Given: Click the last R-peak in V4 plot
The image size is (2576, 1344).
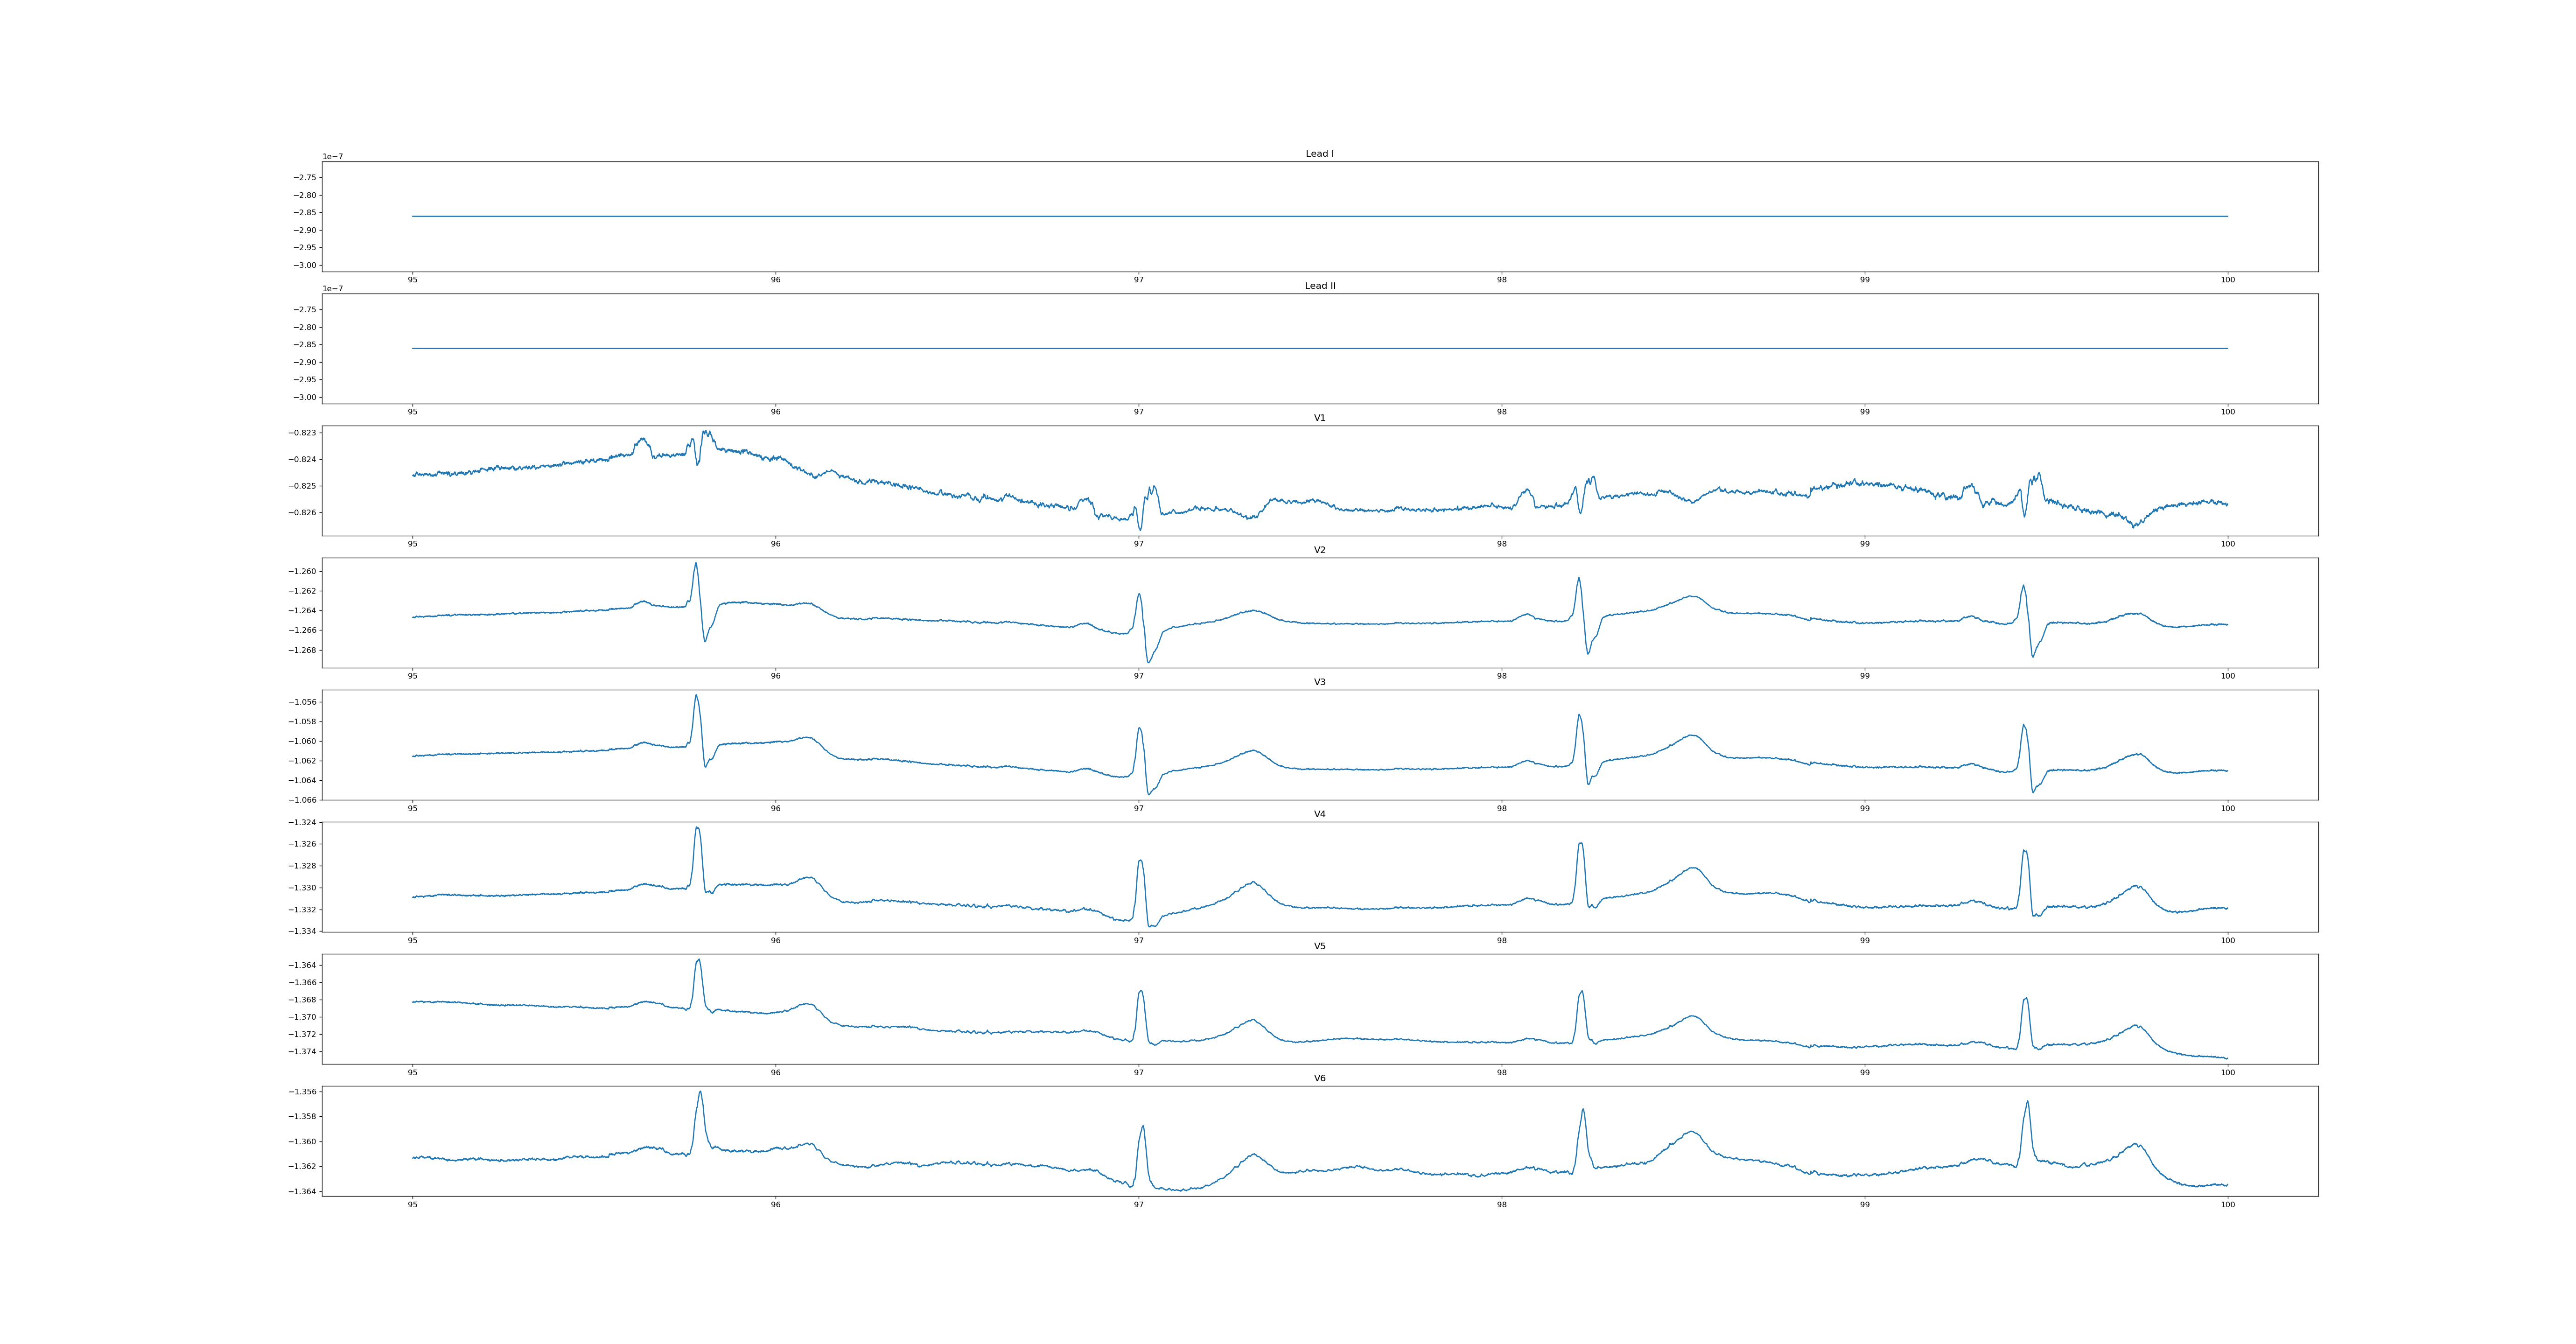Looking at the screenshot, I should pos(2024,852).
